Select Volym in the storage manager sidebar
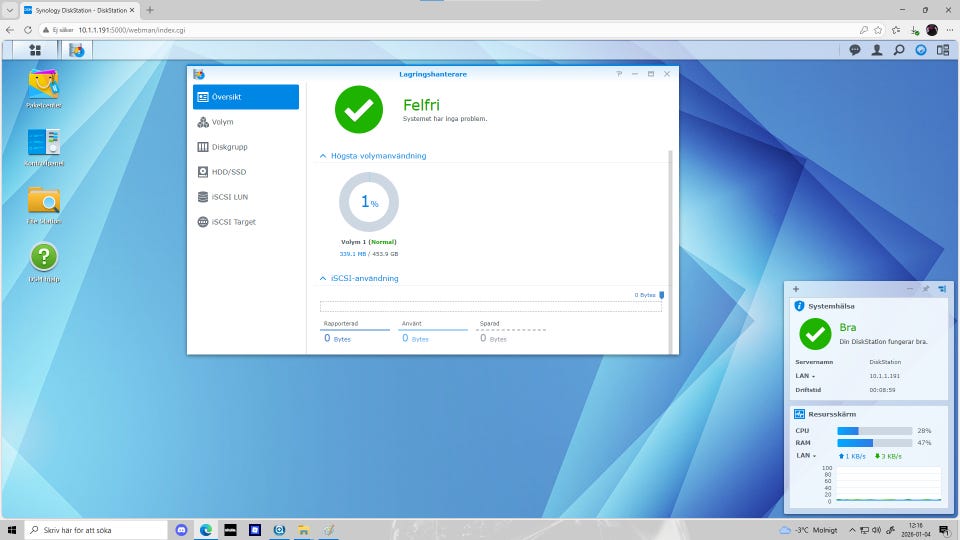 pyautogui.click(x=222, y=122)
